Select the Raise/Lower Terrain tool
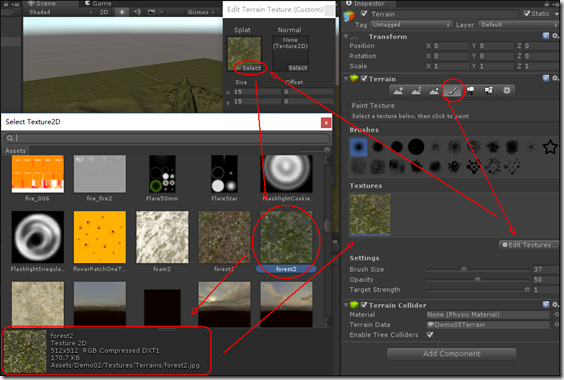The image size is (564, 380). (399, 91)
